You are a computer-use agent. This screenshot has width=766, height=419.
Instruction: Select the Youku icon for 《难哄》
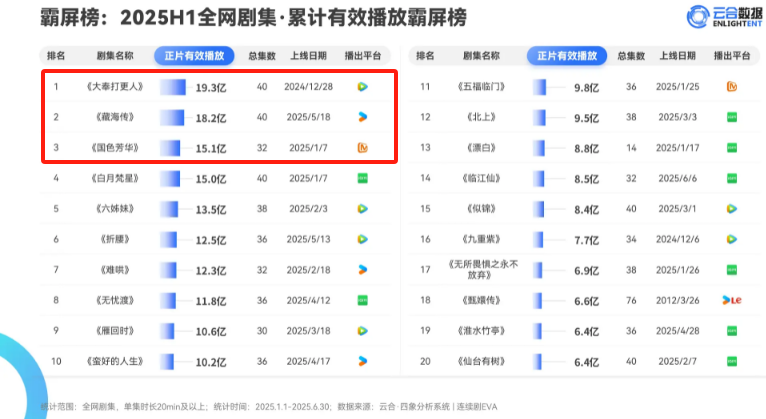click(362, 270)
